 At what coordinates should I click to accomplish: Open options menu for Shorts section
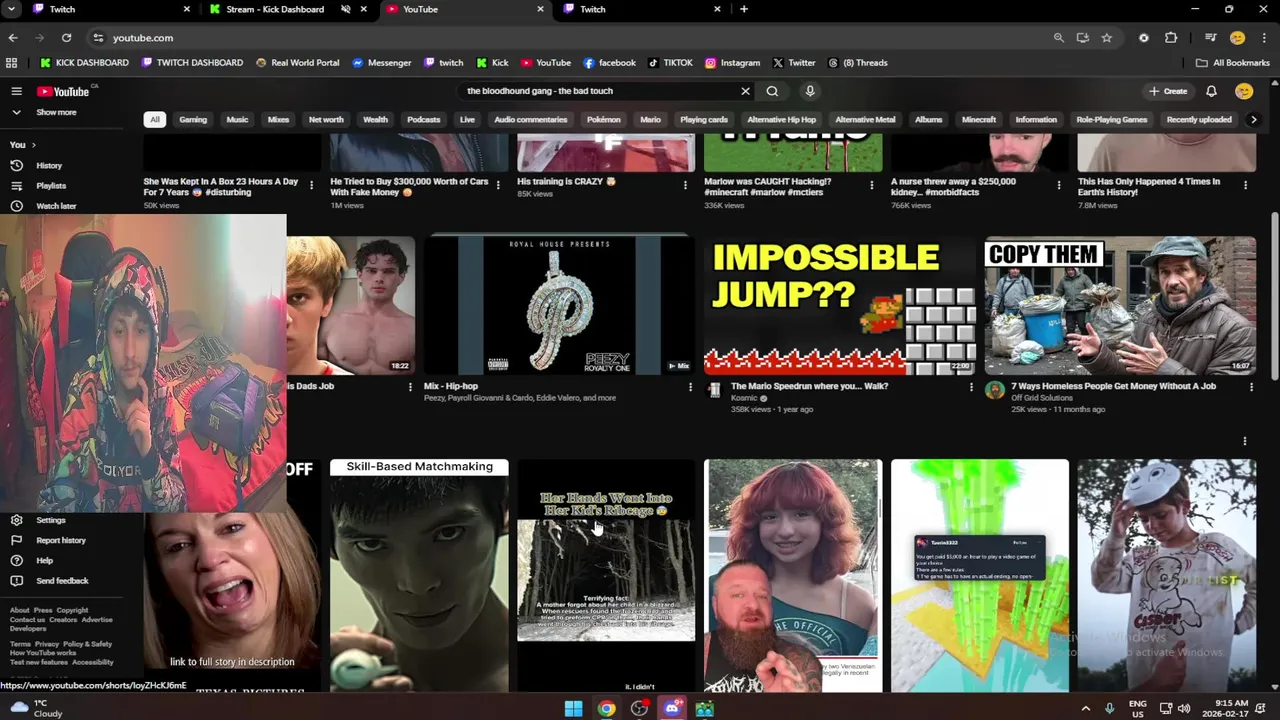(1244, 441)
